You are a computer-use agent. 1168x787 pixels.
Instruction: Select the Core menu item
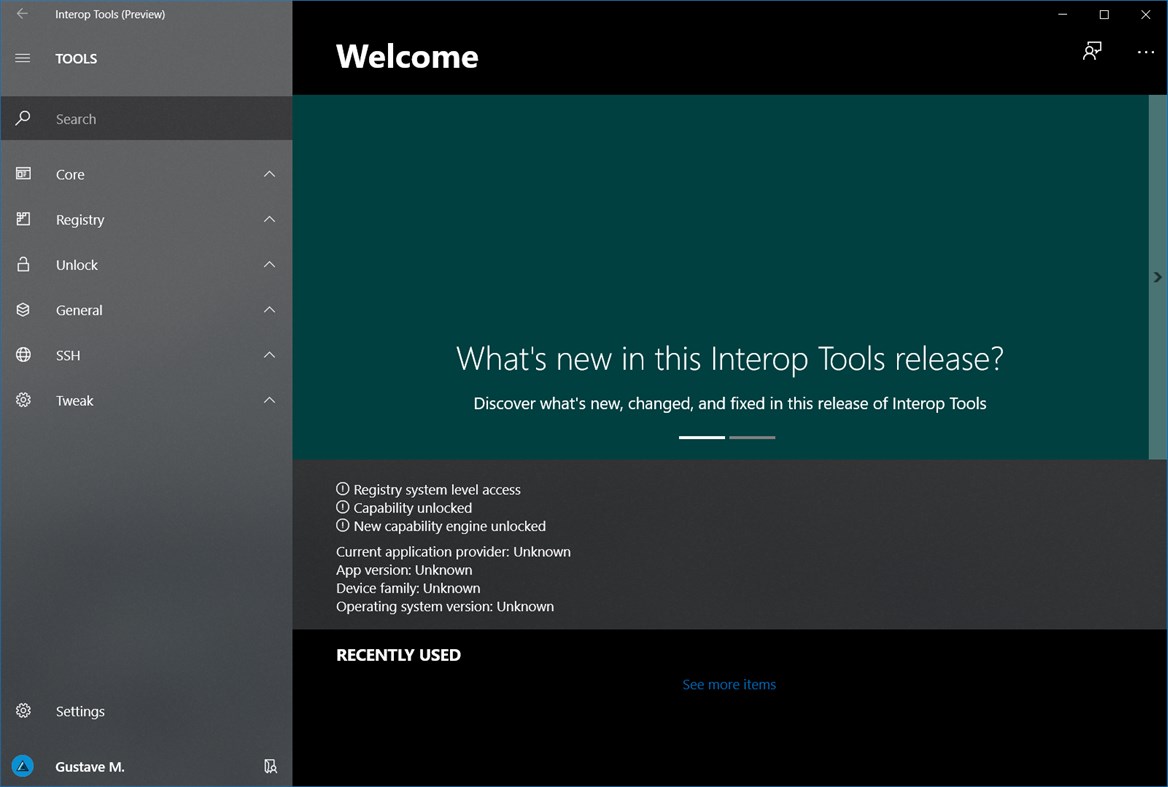(146, 174)
